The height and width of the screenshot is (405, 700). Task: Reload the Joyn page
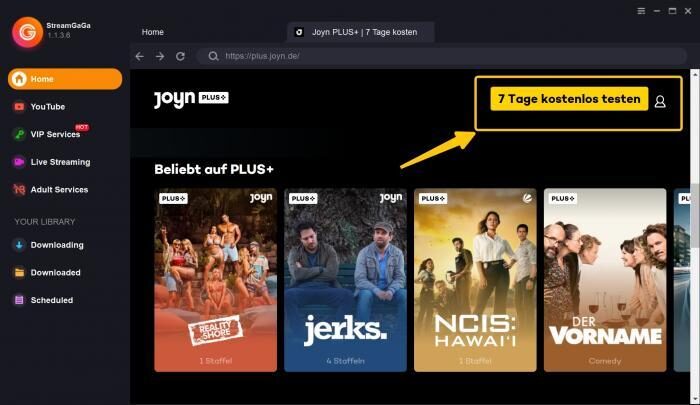(180, 56)
